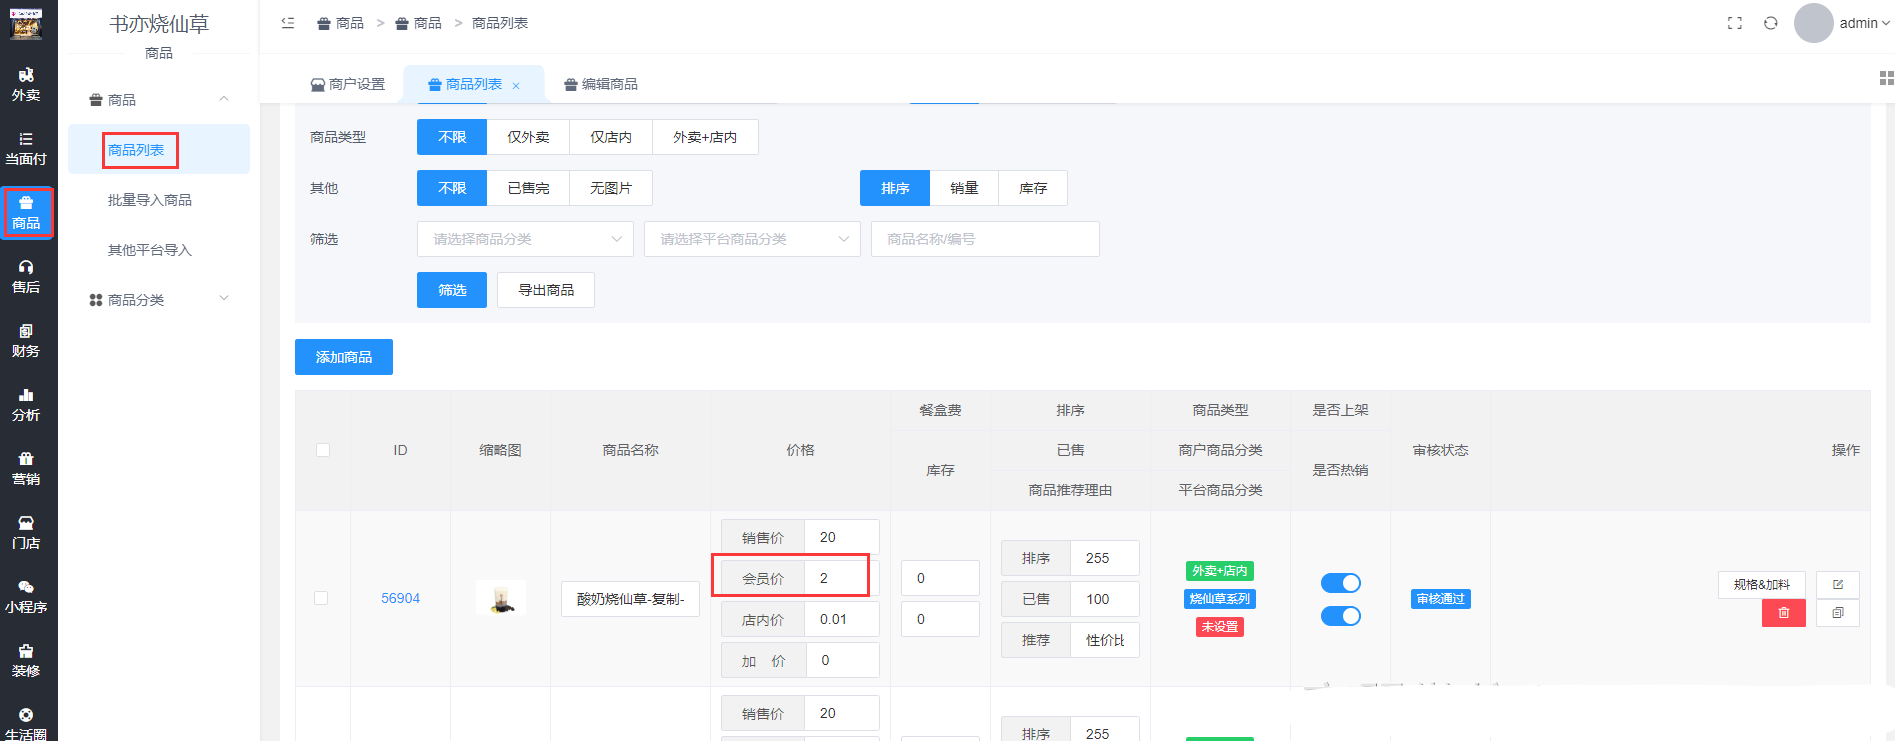The width and height of the screenshot is (1895, 741).
Task: Click the first 商品 breadcrumb item
Action: click(x=341, y=23)
